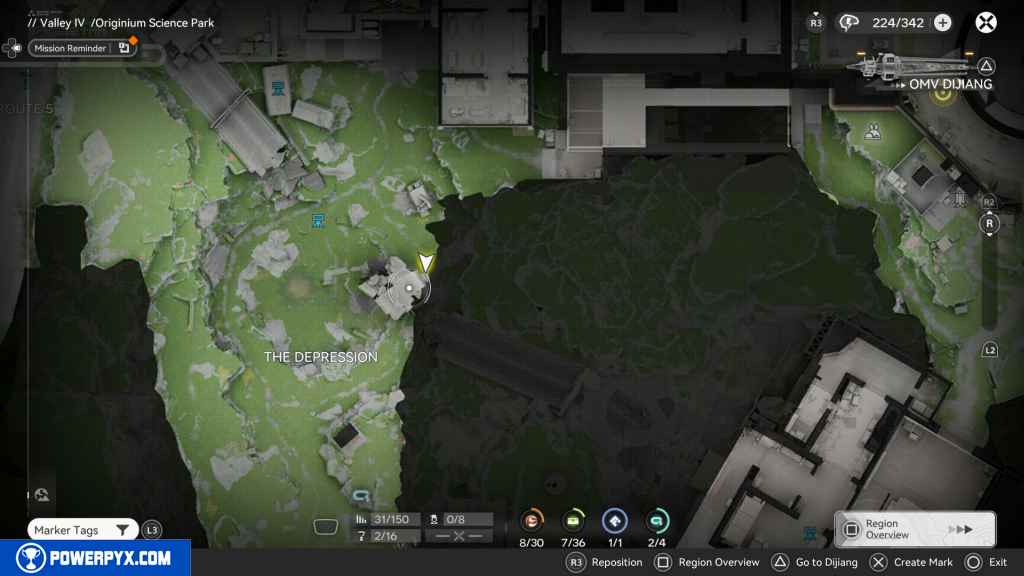This screenshot has height=576, width=1024.
Task: Open the Marker Tags filter dropdown
Action: 82,530
